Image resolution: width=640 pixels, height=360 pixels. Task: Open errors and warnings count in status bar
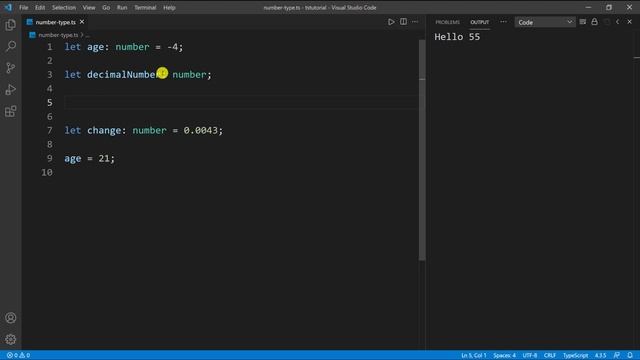point(18,355)
